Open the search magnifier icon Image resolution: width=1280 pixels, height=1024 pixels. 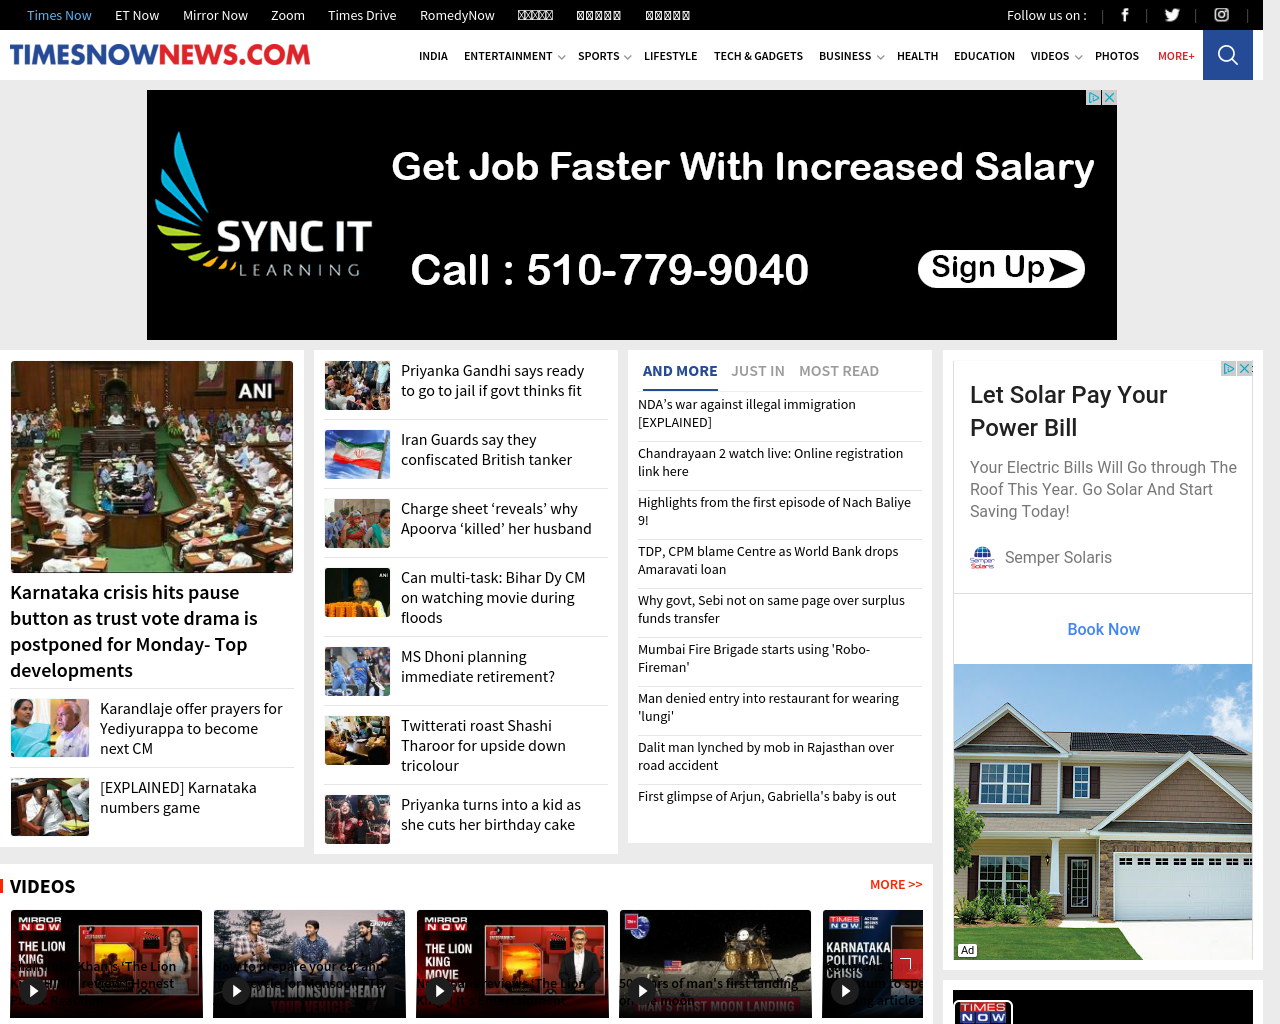pos(1228,55)
